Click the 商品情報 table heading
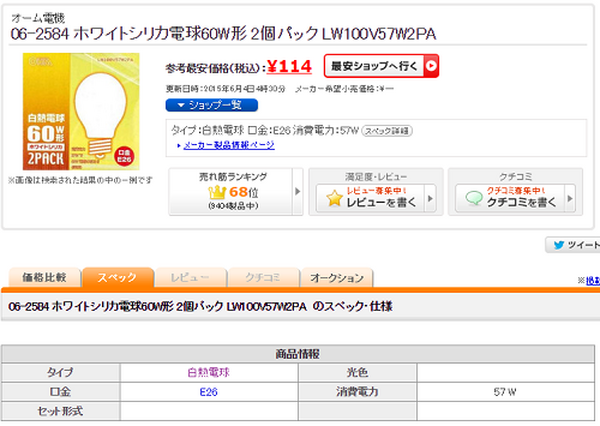600x426 pixels. (298, 354)
